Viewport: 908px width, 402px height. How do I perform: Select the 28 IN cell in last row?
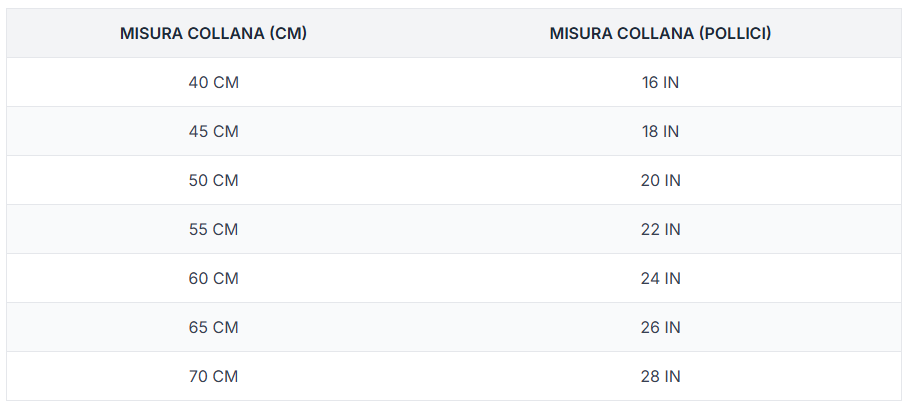coord(660,376)
